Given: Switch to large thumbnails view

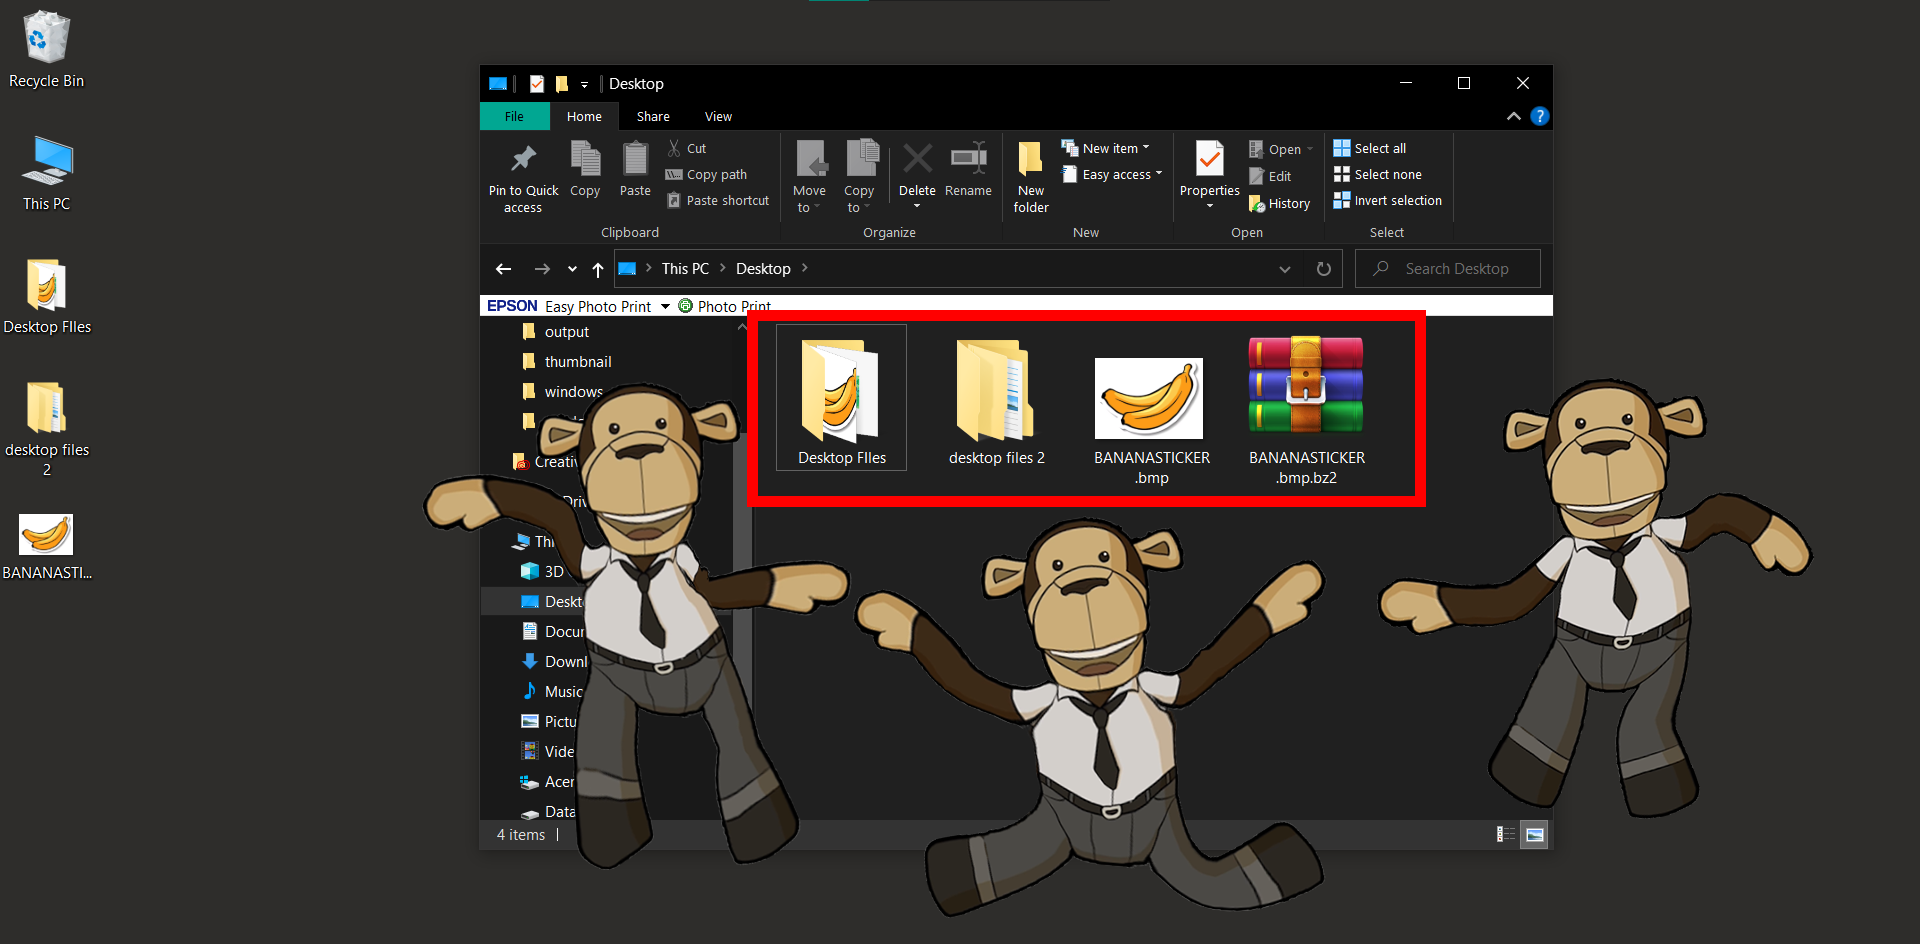Looking at the screenshot, I should pyautogui.click(x=1535, y=834).
